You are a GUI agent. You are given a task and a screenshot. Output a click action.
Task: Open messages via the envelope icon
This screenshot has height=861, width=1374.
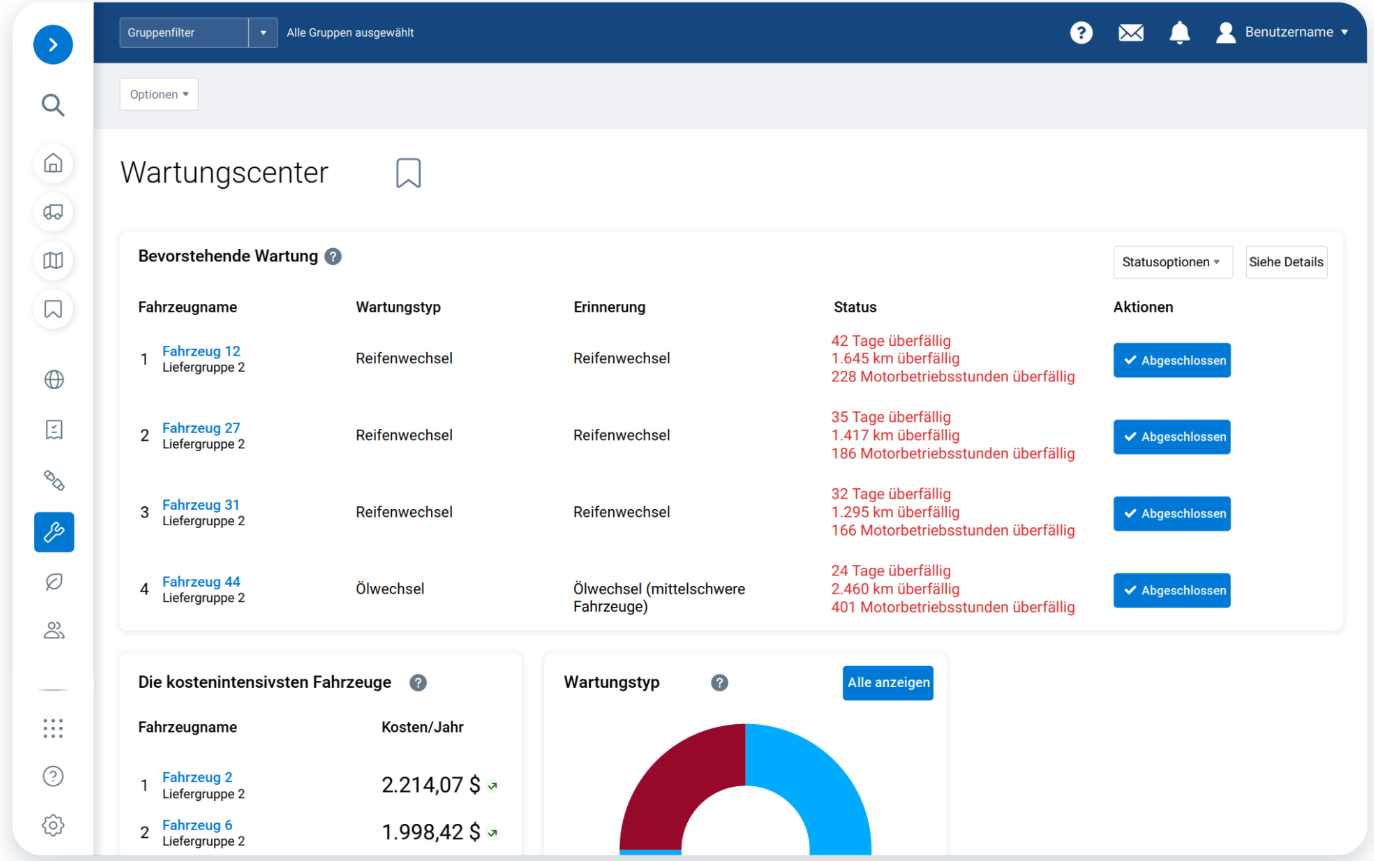[1130, 32]
